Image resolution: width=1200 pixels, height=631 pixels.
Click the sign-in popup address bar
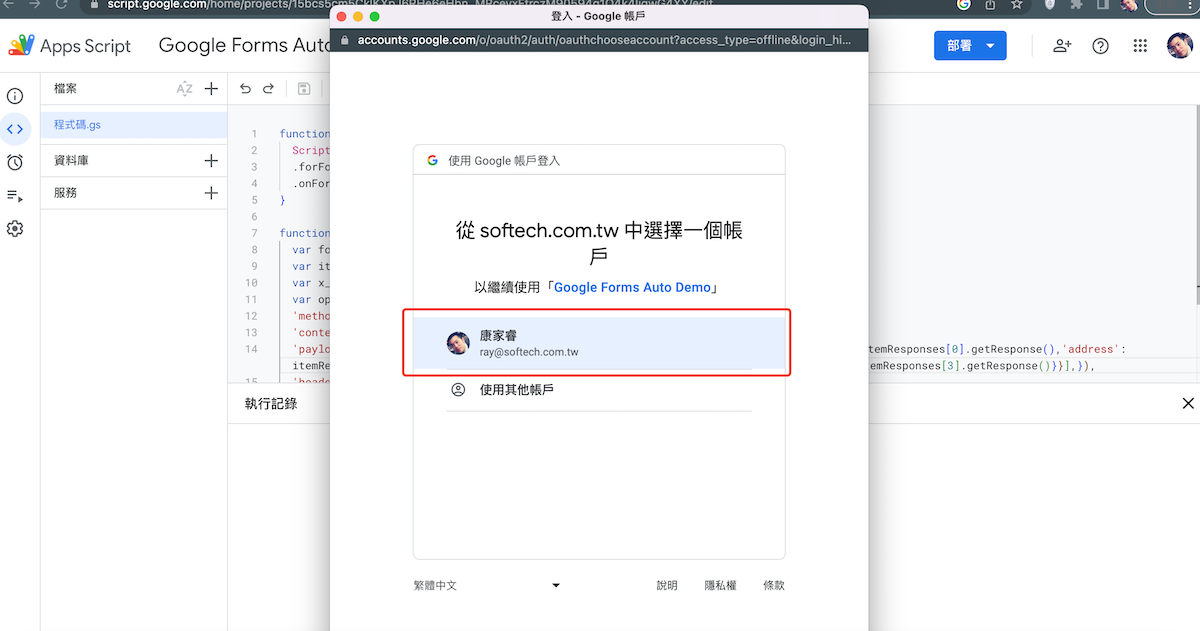pyautogui.click(x=598, y=41)
